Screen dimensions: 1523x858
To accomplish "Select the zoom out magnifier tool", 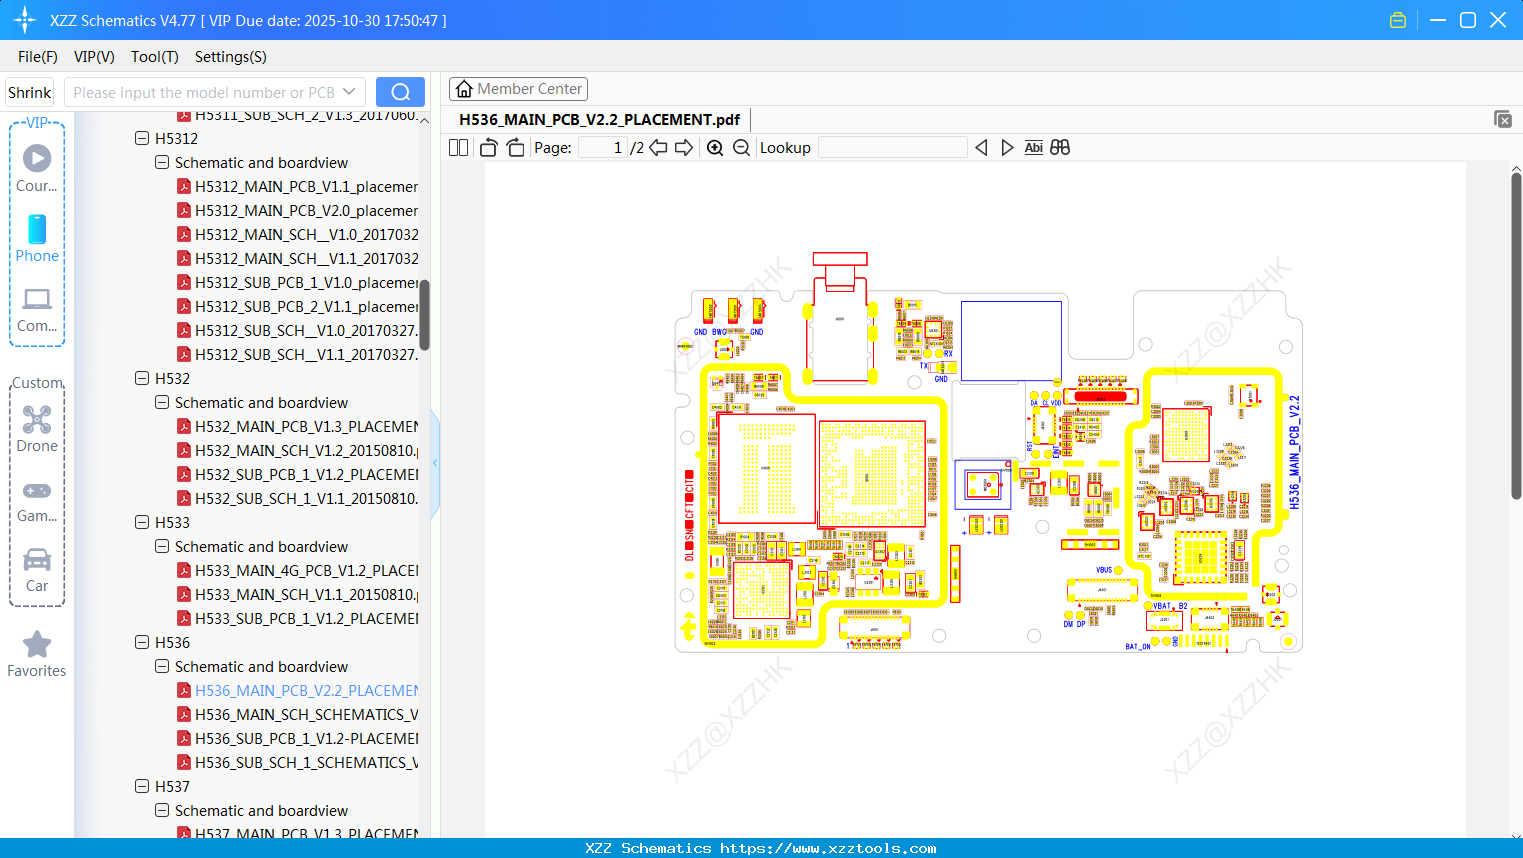I will 741,147.
